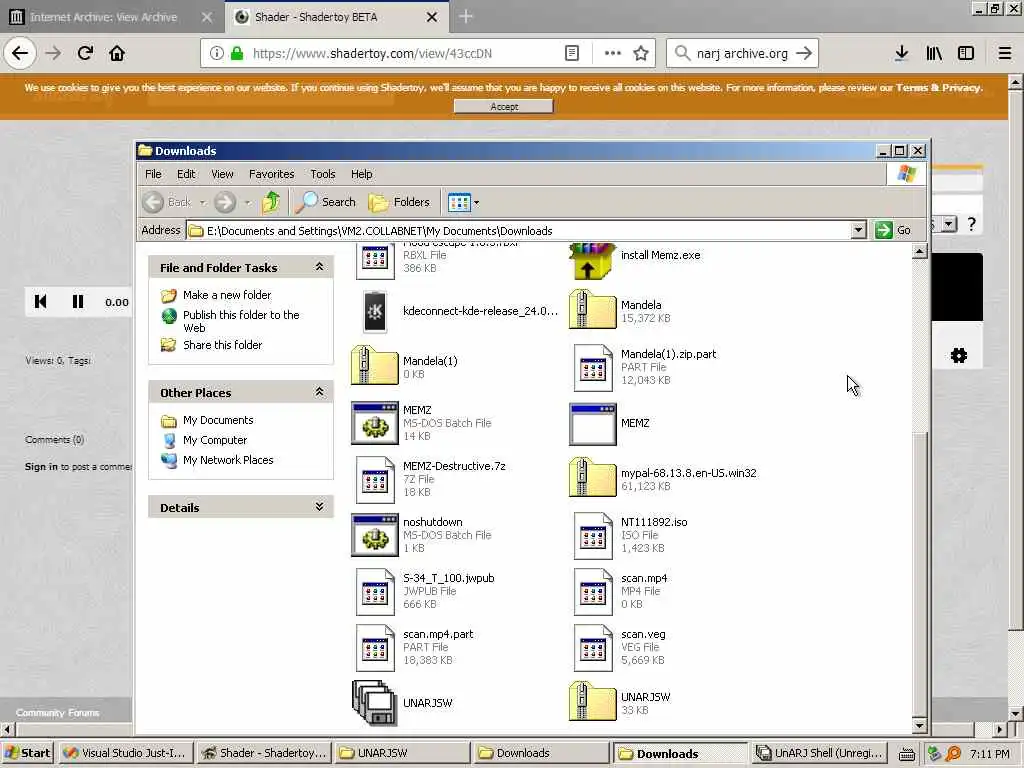Open the Help menu
The height and width of the screenshot is (768, 1024).
361,174
